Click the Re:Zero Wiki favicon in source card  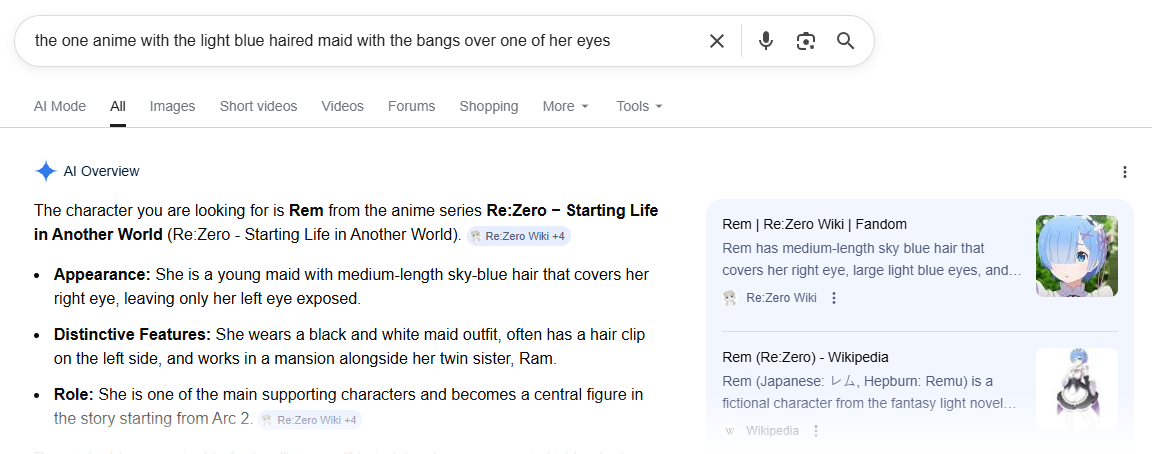pyautogui.click(x=730, y=298)
